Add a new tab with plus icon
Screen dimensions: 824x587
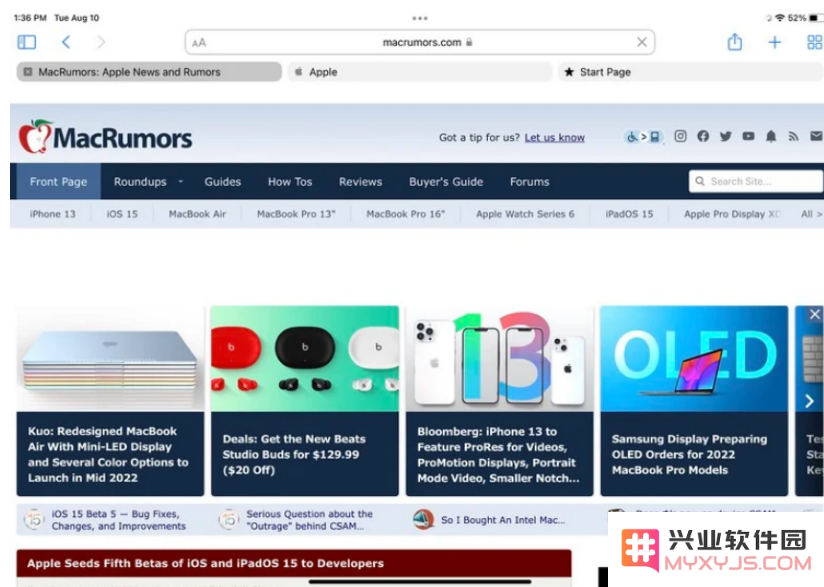775,42
